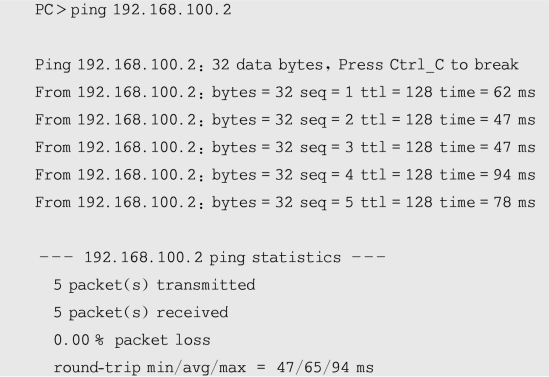Click the reply line with seq = 4

[285, 175]
